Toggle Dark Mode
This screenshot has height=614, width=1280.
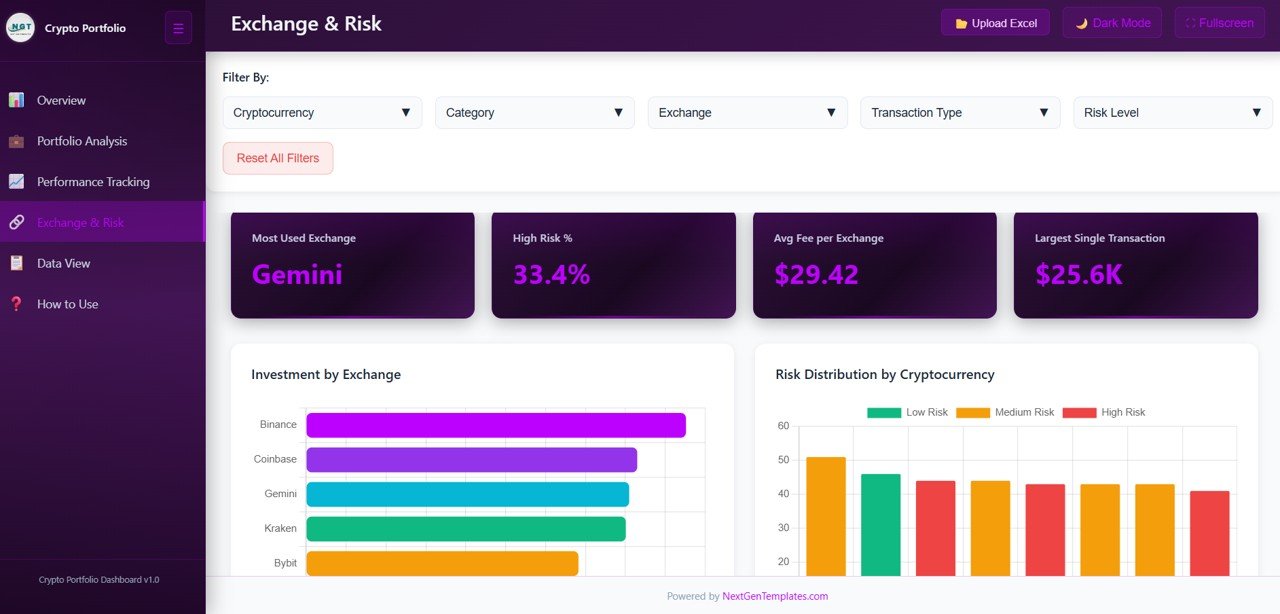pyautogui.click(x=1111, y=22)
